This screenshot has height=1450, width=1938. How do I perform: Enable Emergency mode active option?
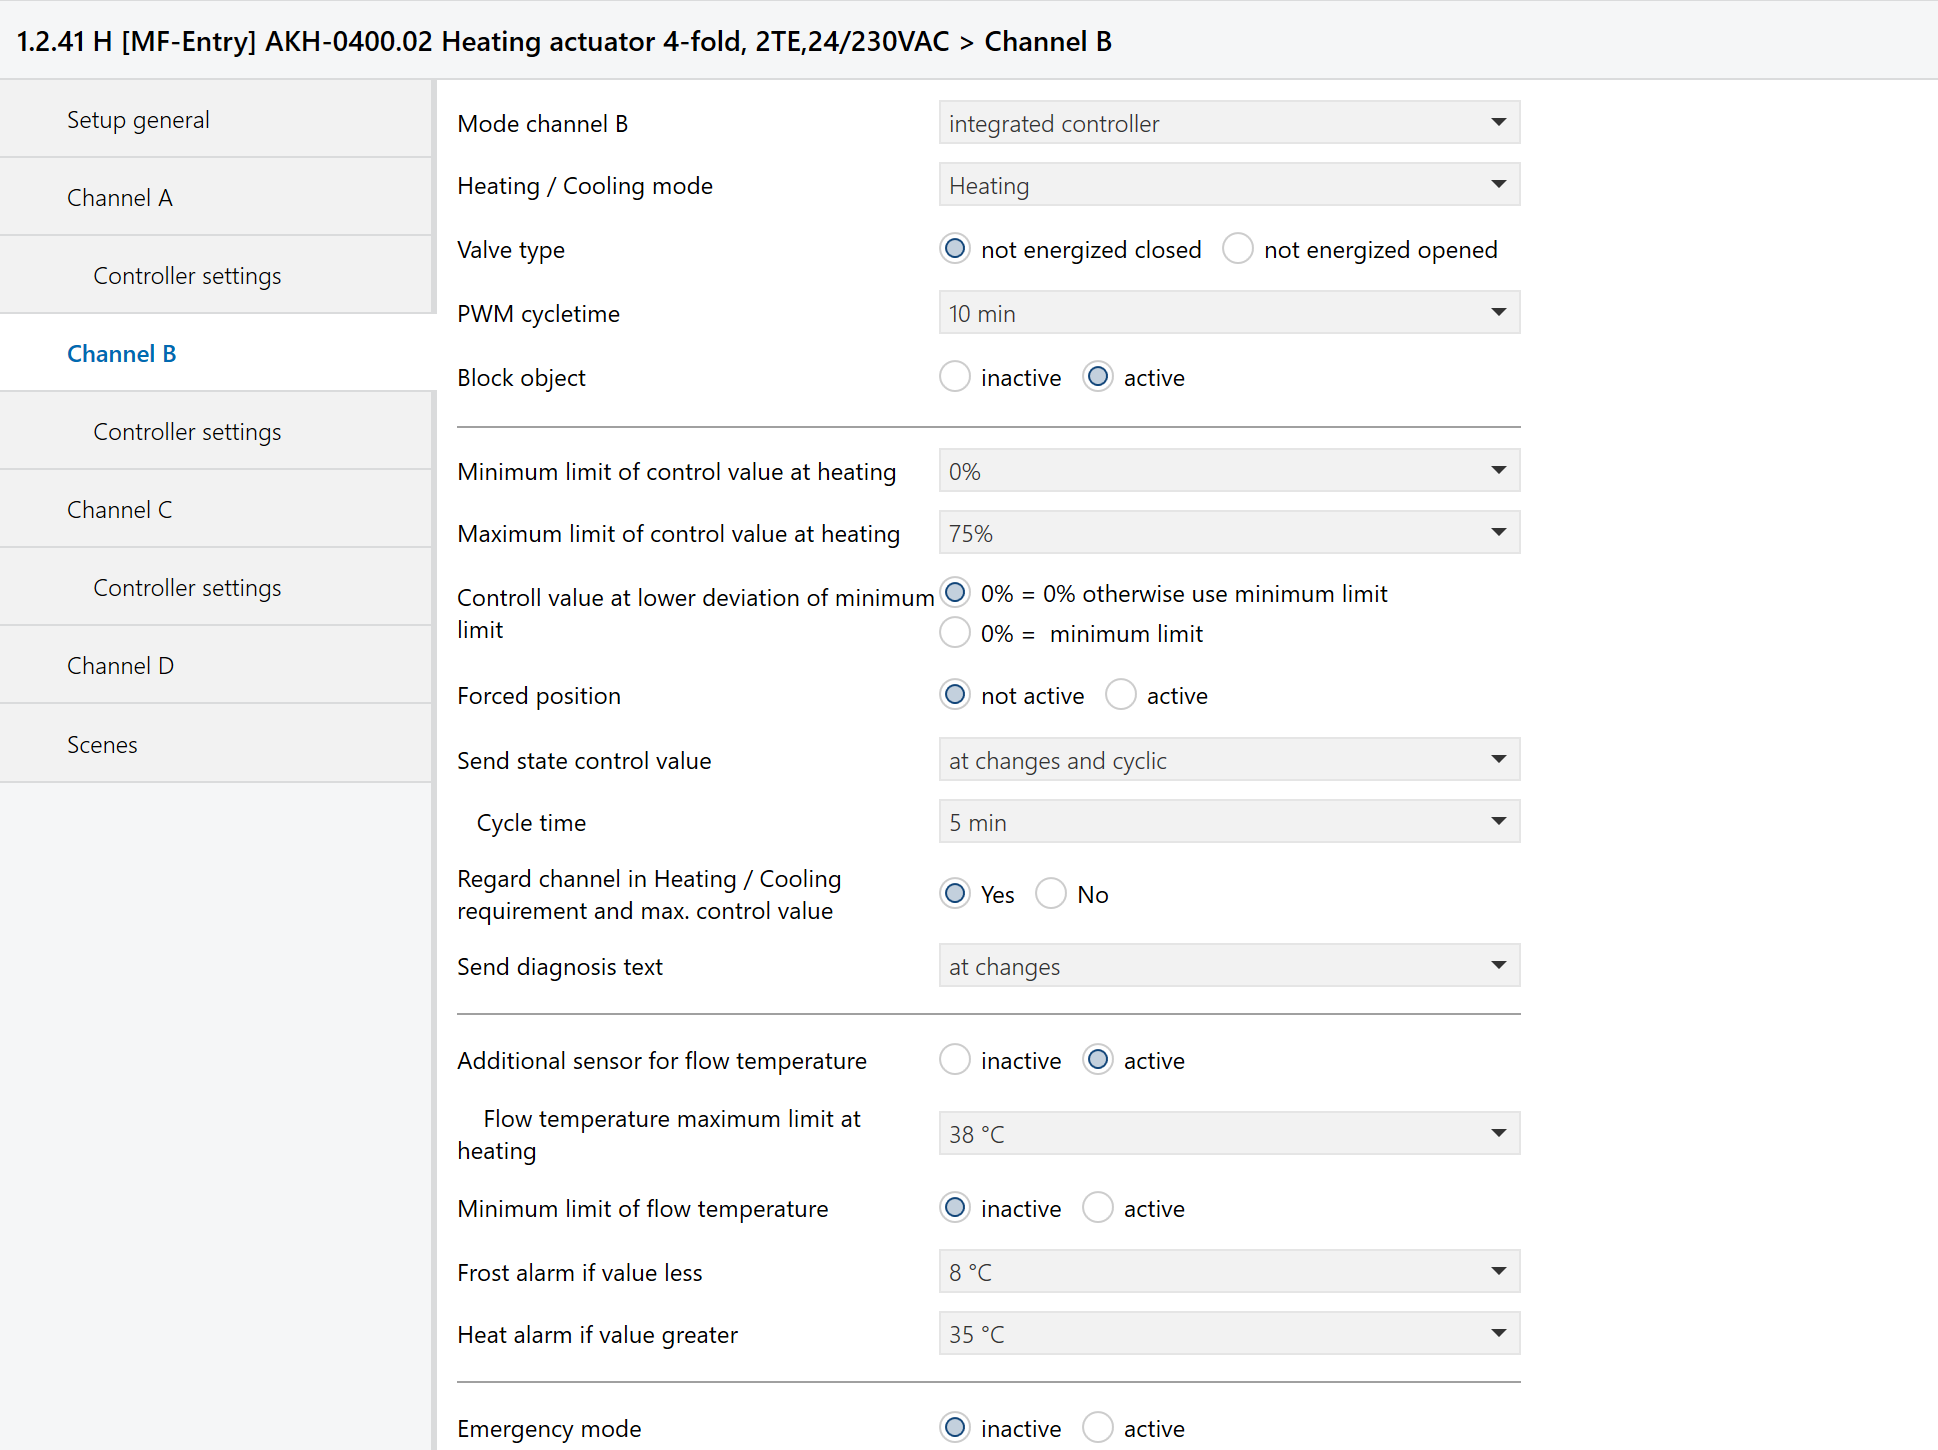[x=1098, y=1428]
